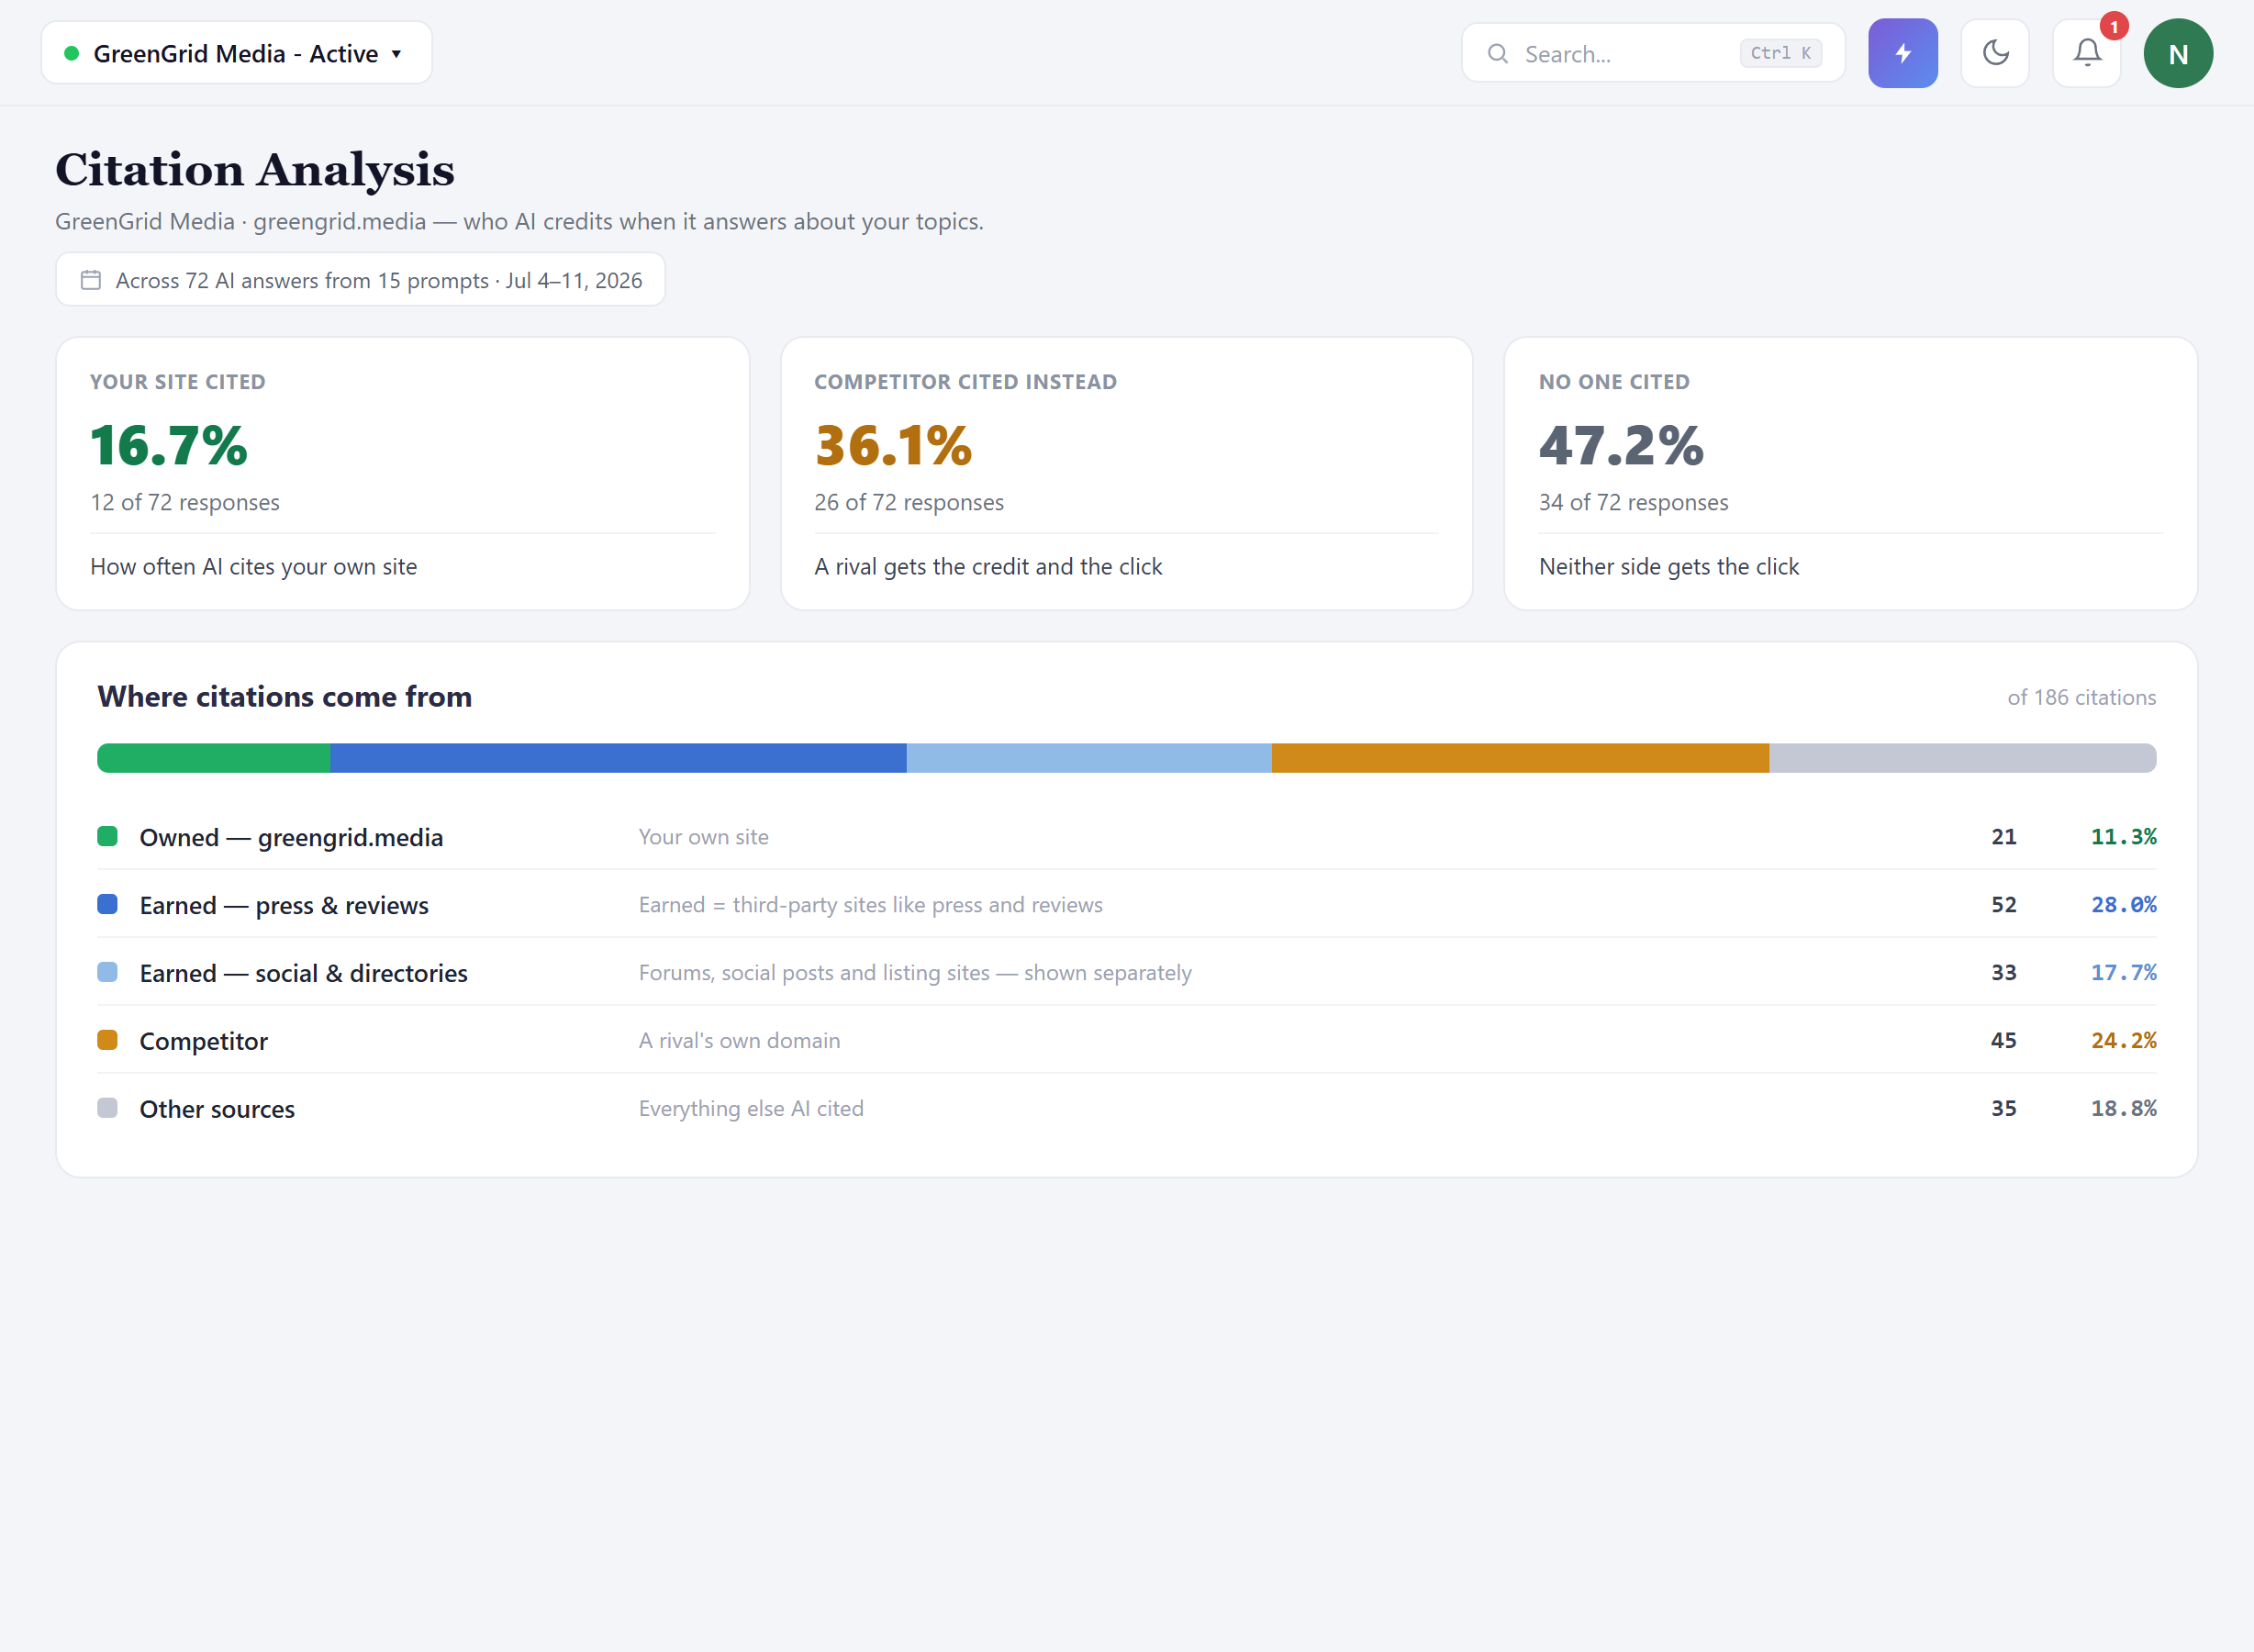
Task: Click the light-blue social & directories swatch
Action: click(x=107, y=972)
